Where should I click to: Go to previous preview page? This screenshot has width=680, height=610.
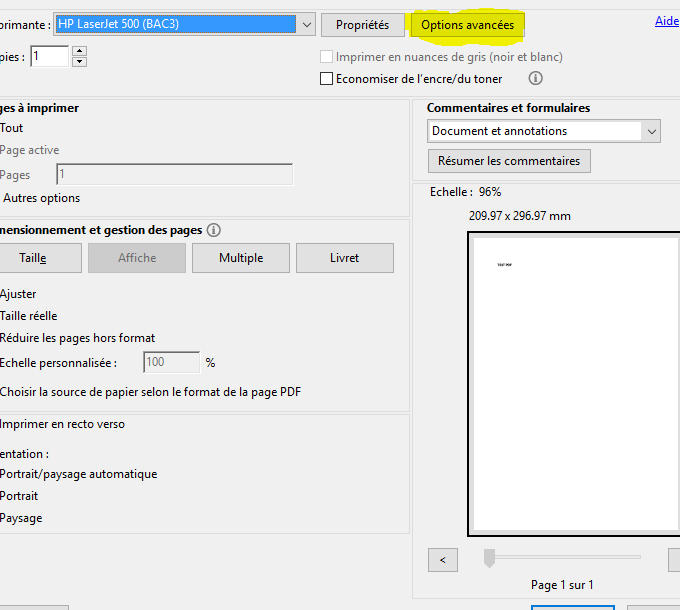tap(443, 560)
